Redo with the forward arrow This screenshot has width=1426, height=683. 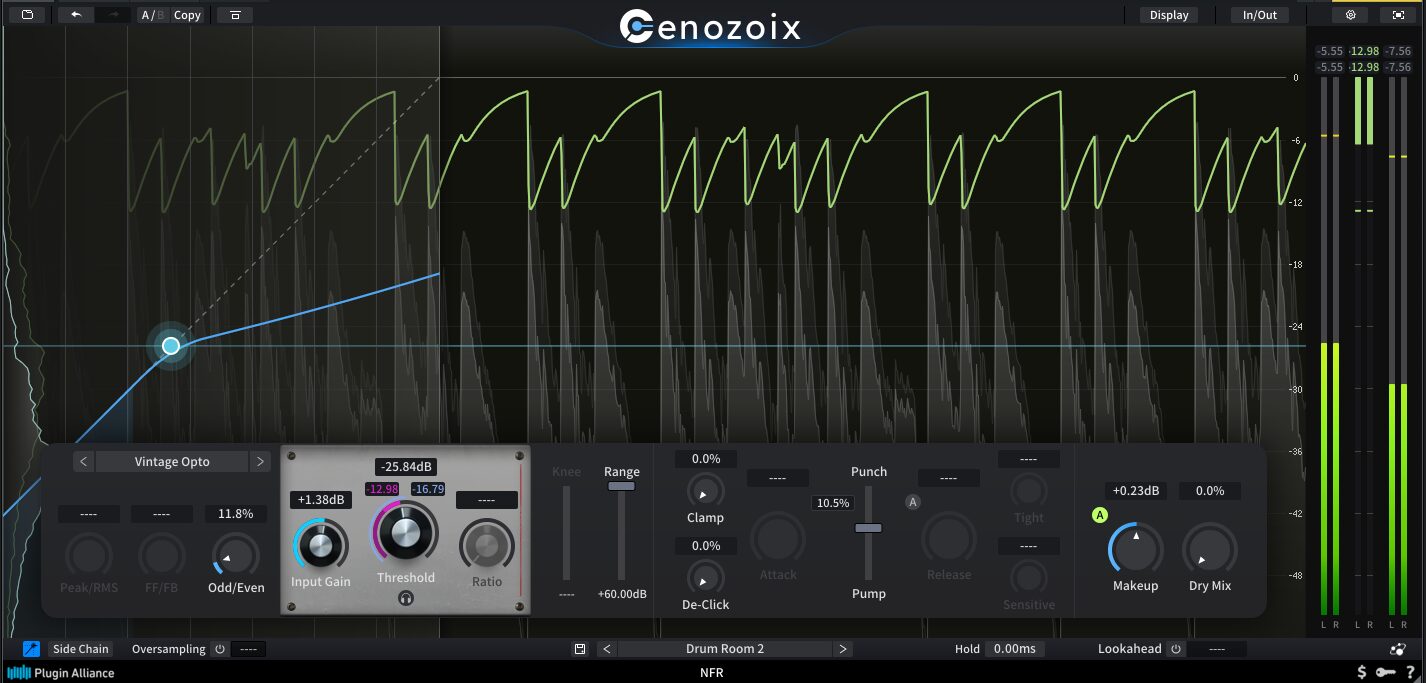click(113, 15)
